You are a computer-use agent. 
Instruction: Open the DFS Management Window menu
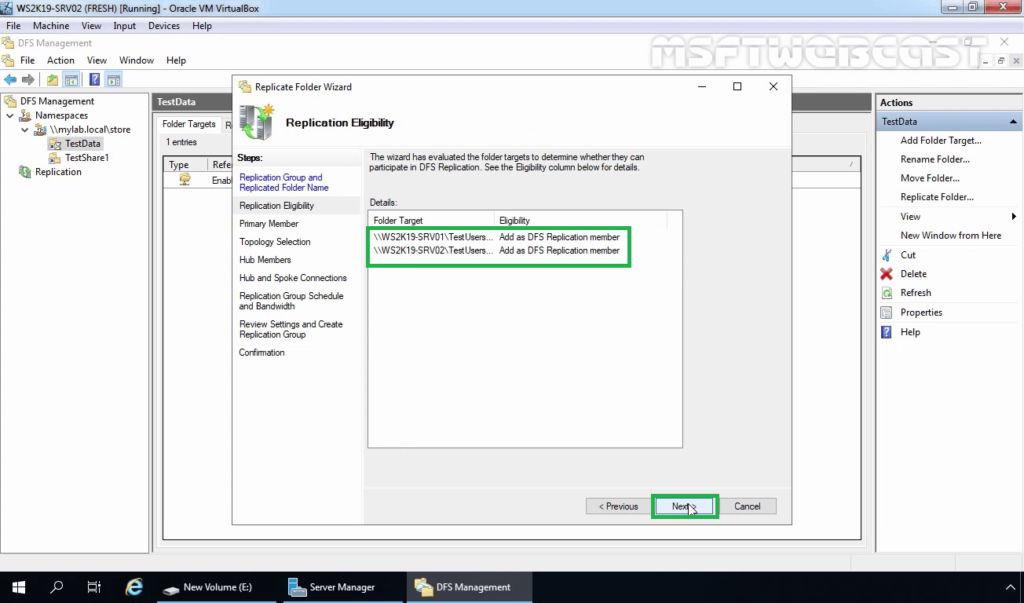(x=136, y=60)
